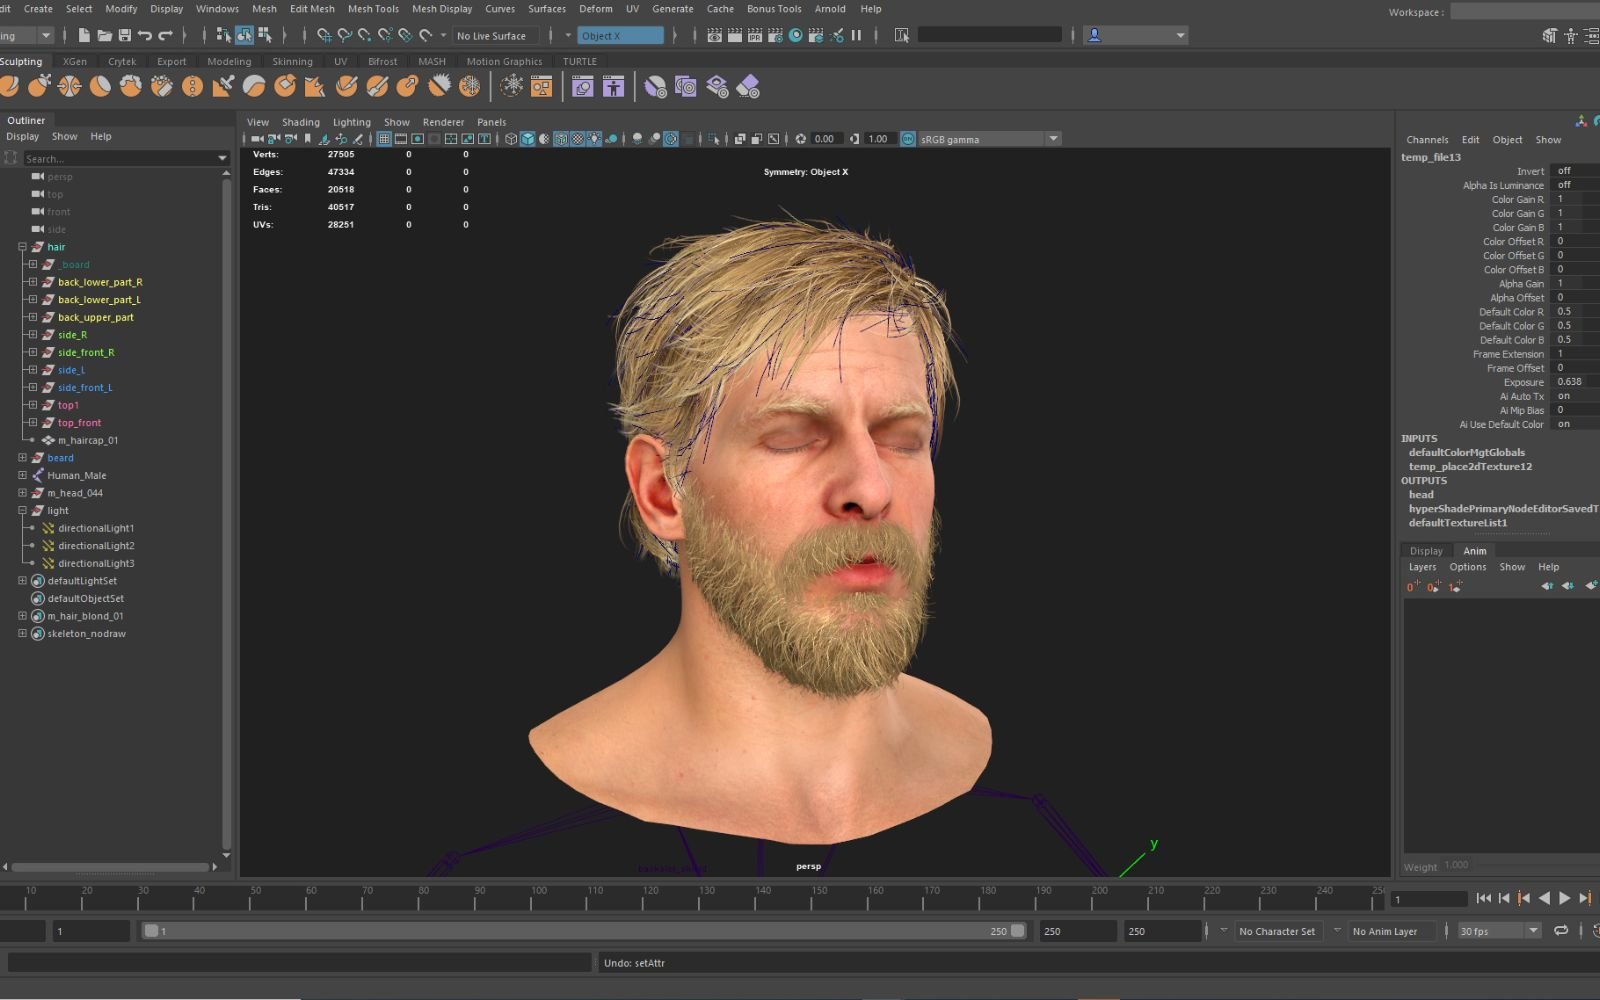
Task: Click the Save scene icon
Action: (125, 35)
